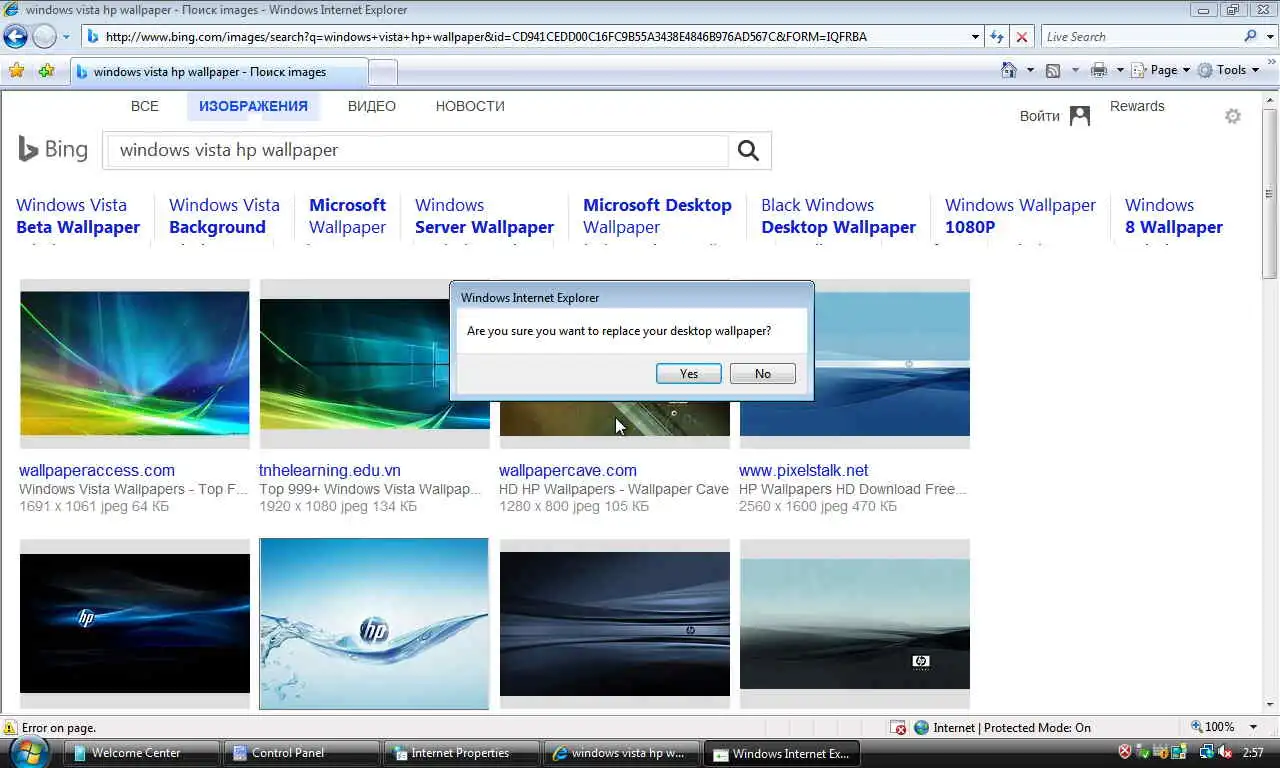Click the browser address bar URL field
The width and height of the screenshot is (1280, 768).
(x=526, y=37)
